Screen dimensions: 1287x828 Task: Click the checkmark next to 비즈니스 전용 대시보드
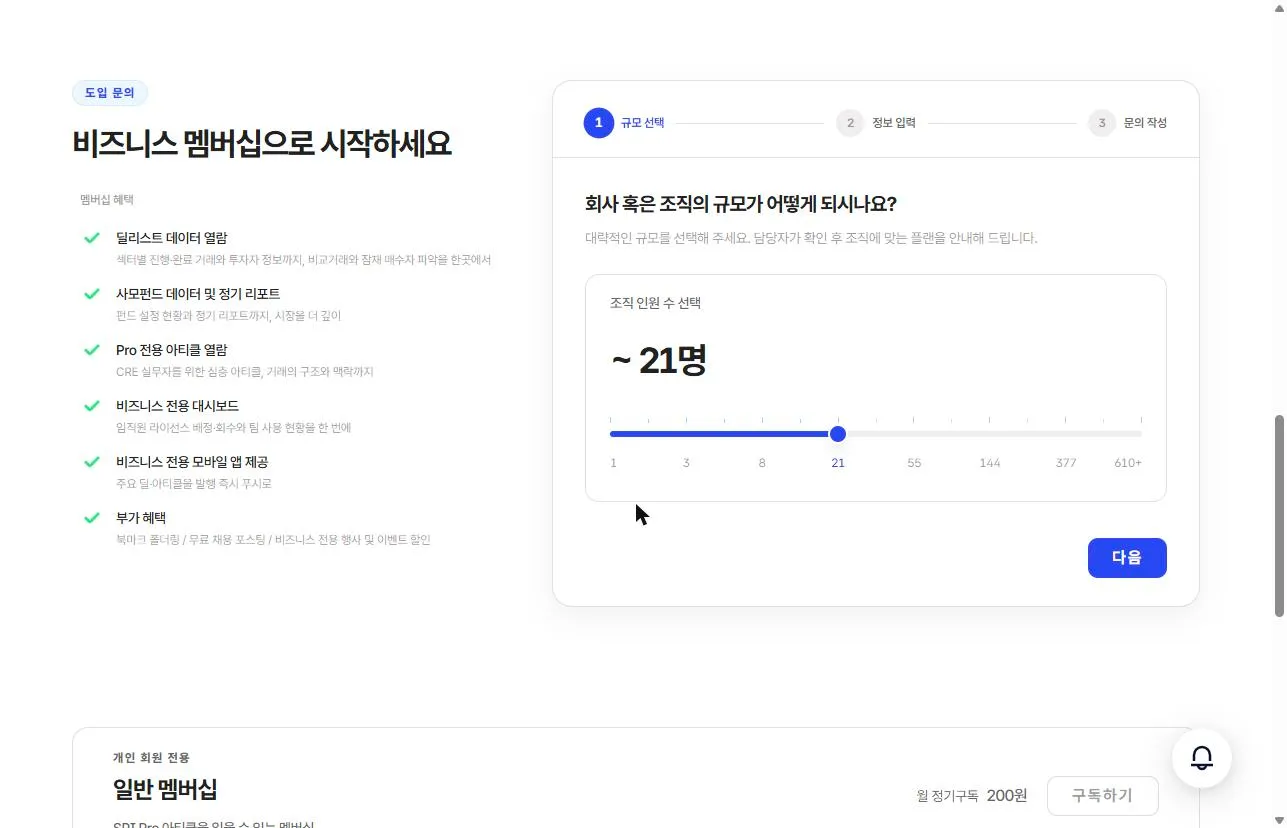[x=92, y=406]
